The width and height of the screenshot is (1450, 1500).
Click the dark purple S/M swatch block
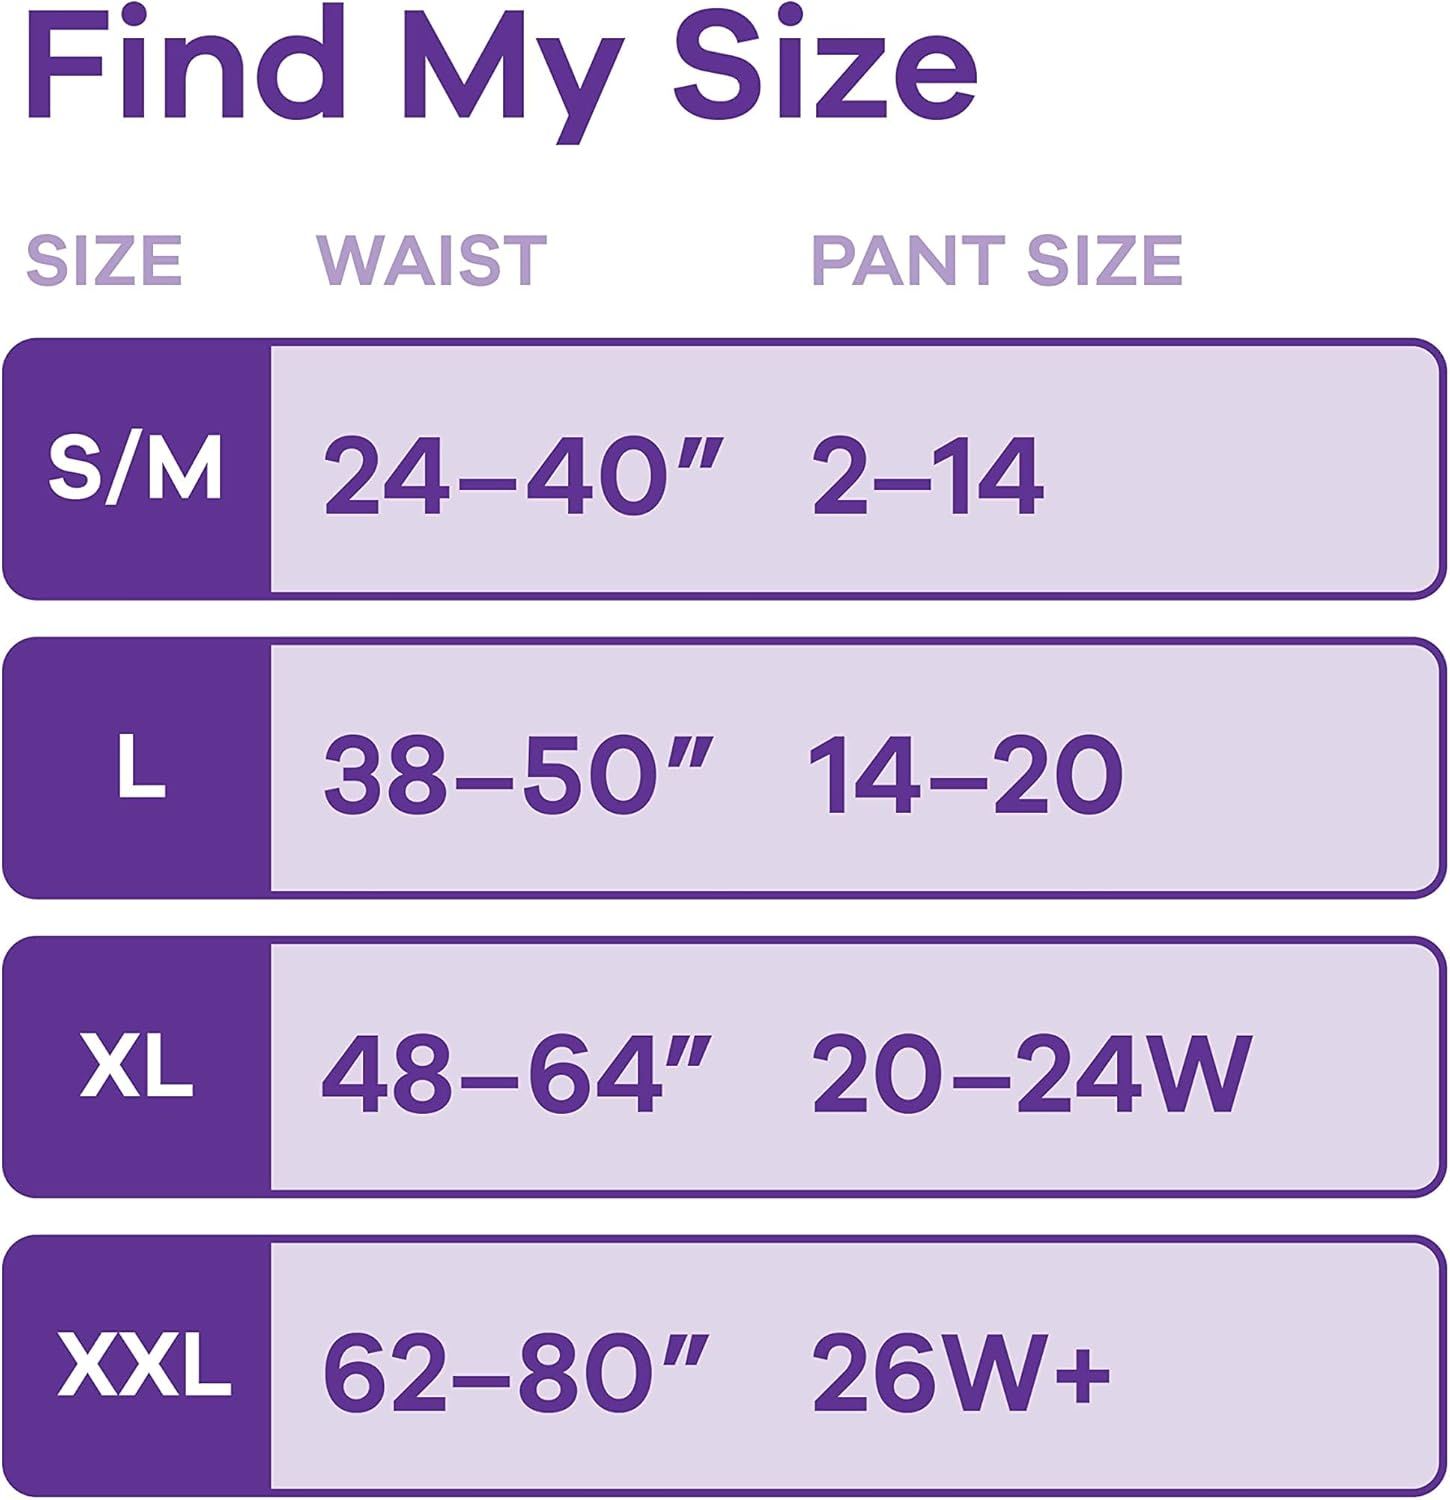(137, 469)
